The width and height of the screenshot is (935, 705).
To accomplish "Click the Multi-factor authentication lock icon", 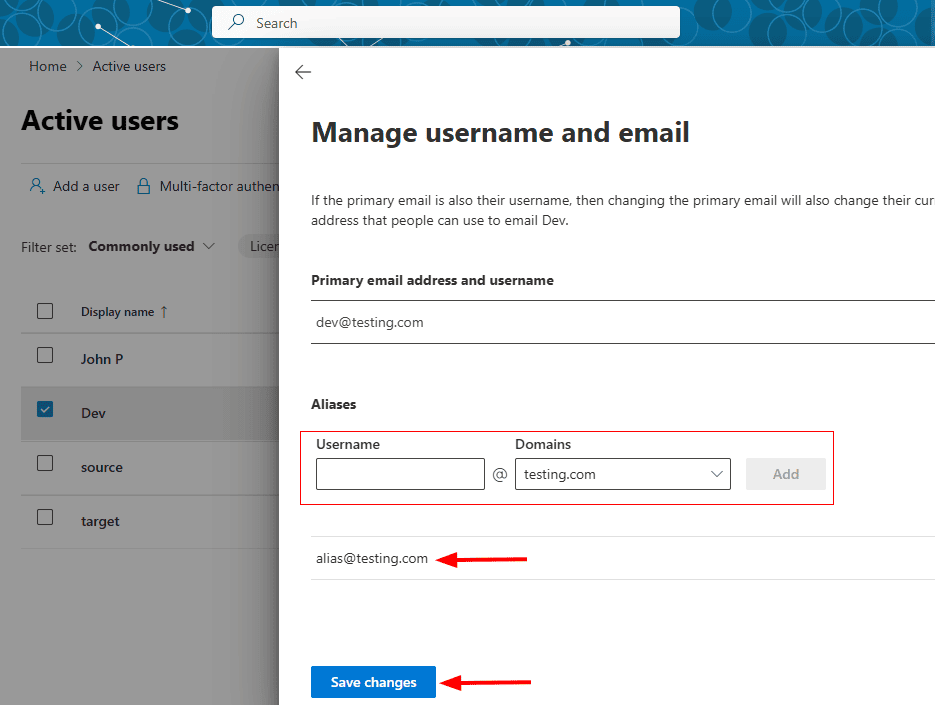I will (x=144, y=186).
